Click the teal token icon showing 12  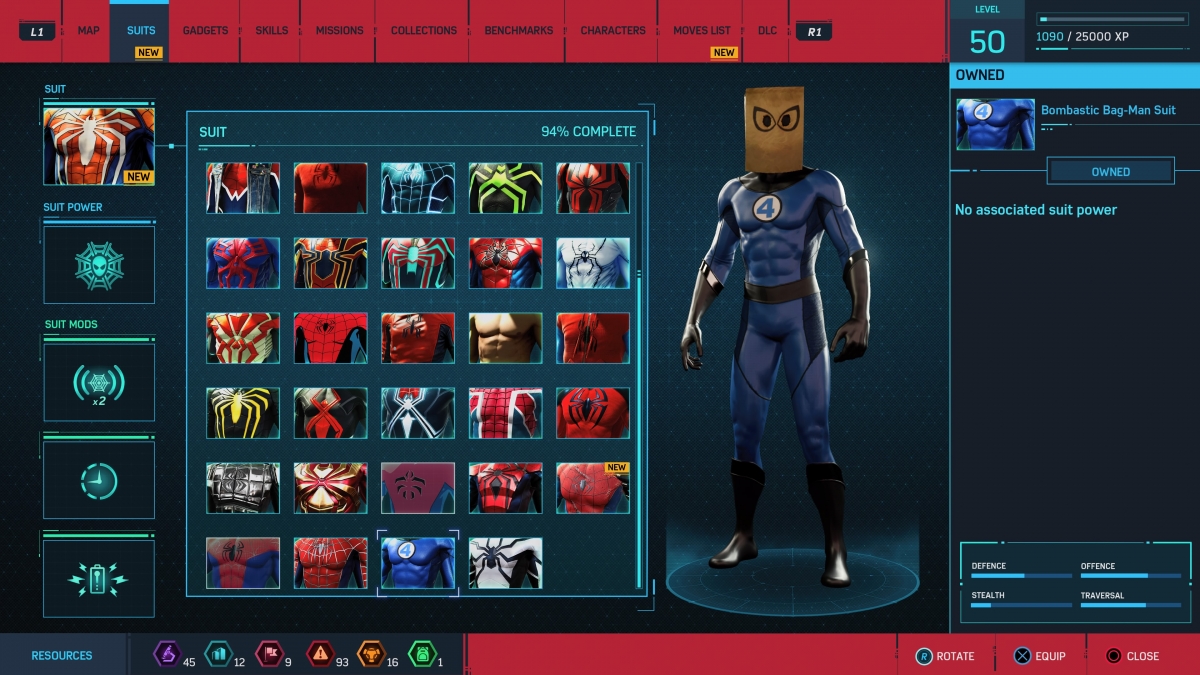pos(216,655)
